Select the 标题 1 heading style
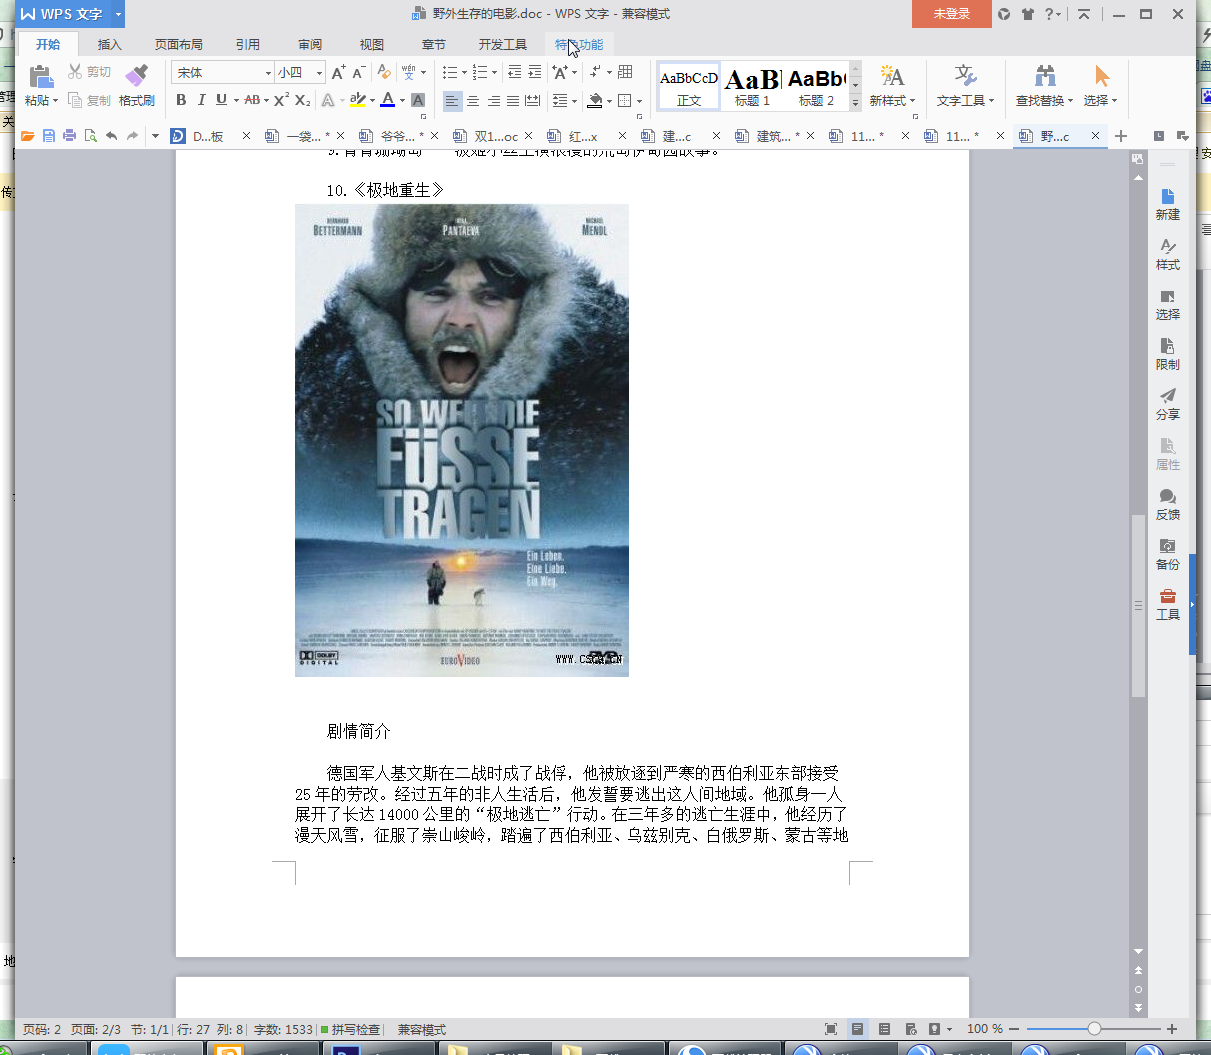 752,87
